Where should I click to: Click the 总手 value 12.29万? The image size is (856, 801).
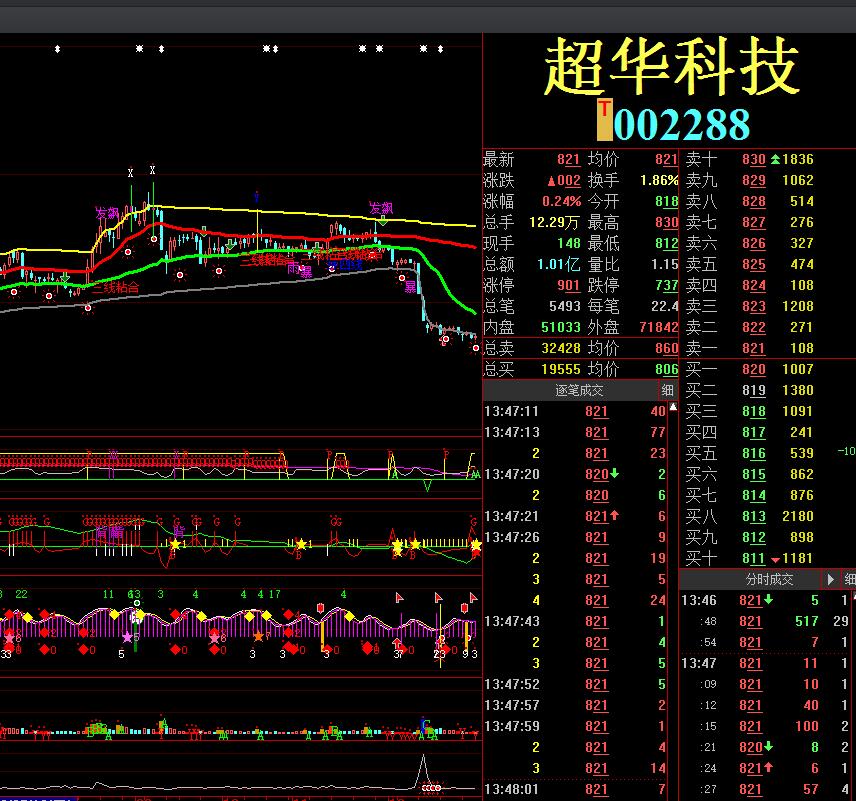[x=554, y=222]
